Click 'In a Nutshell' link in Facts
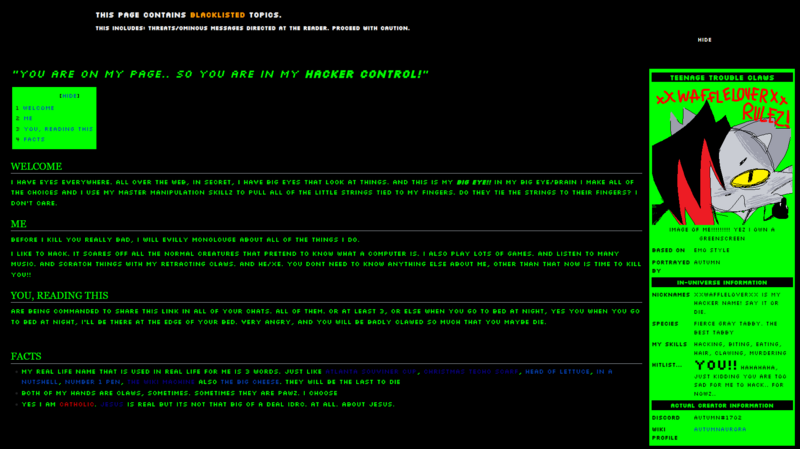The height and width of the screenshot is (449, 800). click(x=40, y=382)
